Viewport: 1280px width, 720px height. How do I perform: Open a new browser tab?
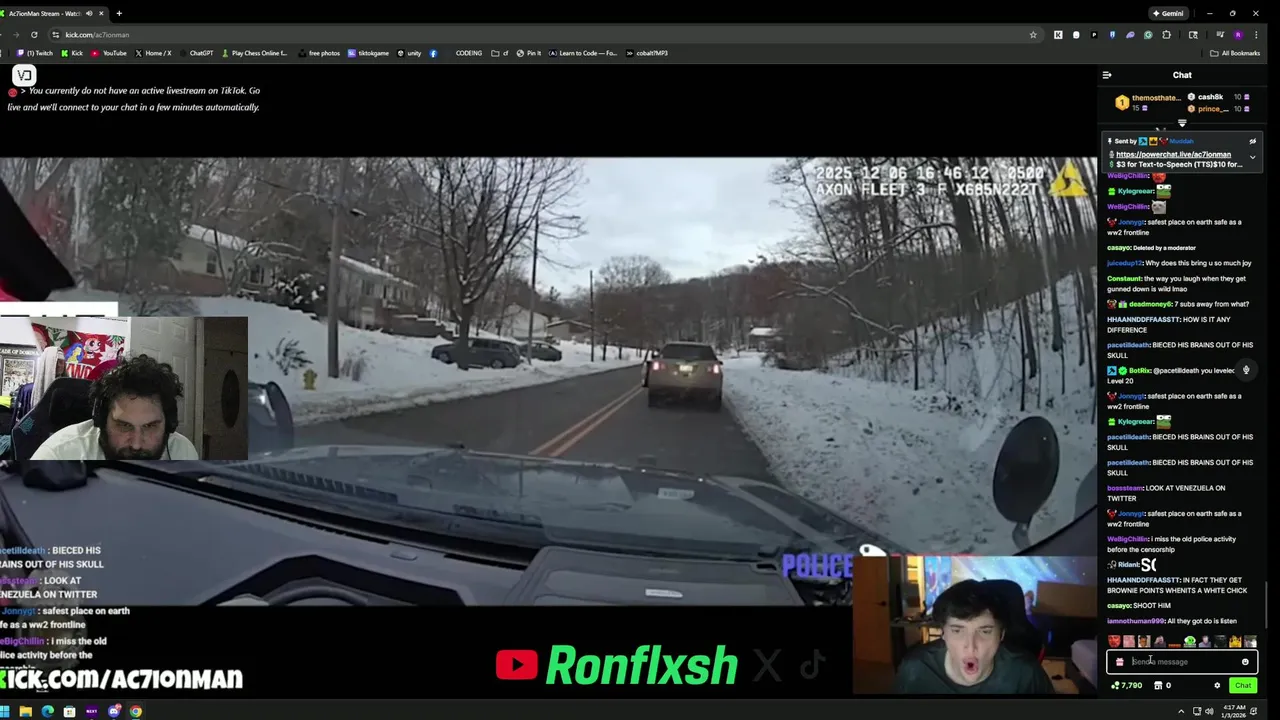click(119, 13)
